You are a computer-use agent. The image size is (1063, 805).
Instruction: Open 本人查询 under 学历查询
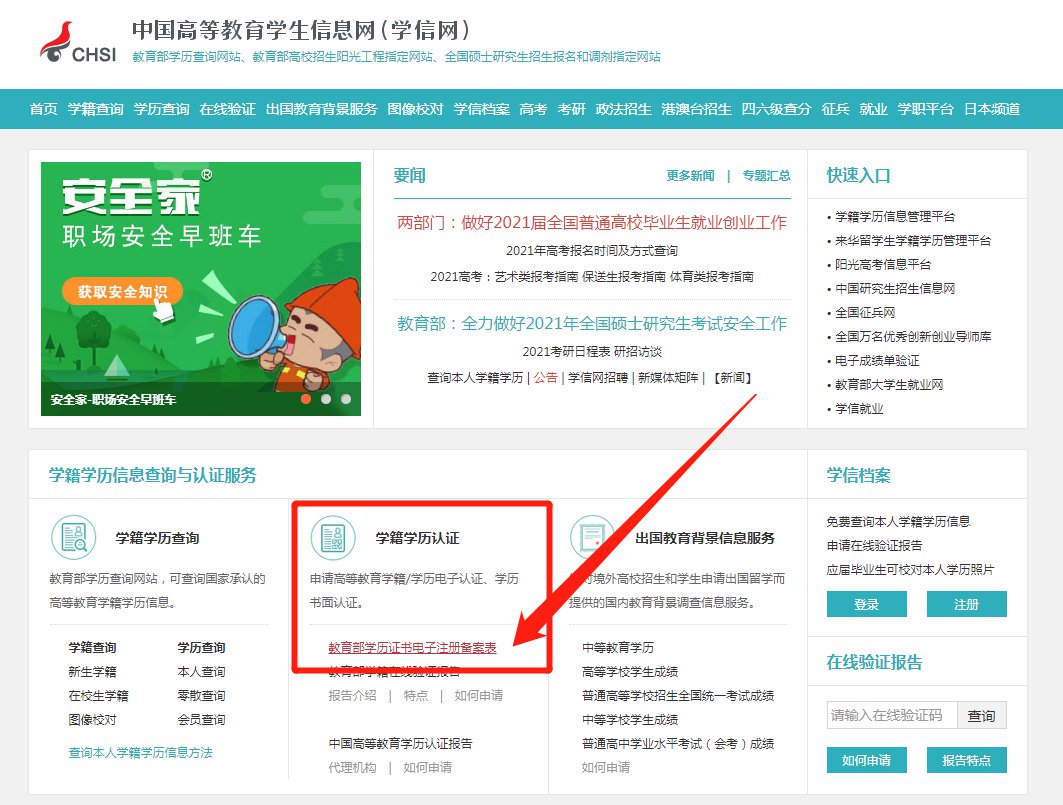[x=201, y=672]
